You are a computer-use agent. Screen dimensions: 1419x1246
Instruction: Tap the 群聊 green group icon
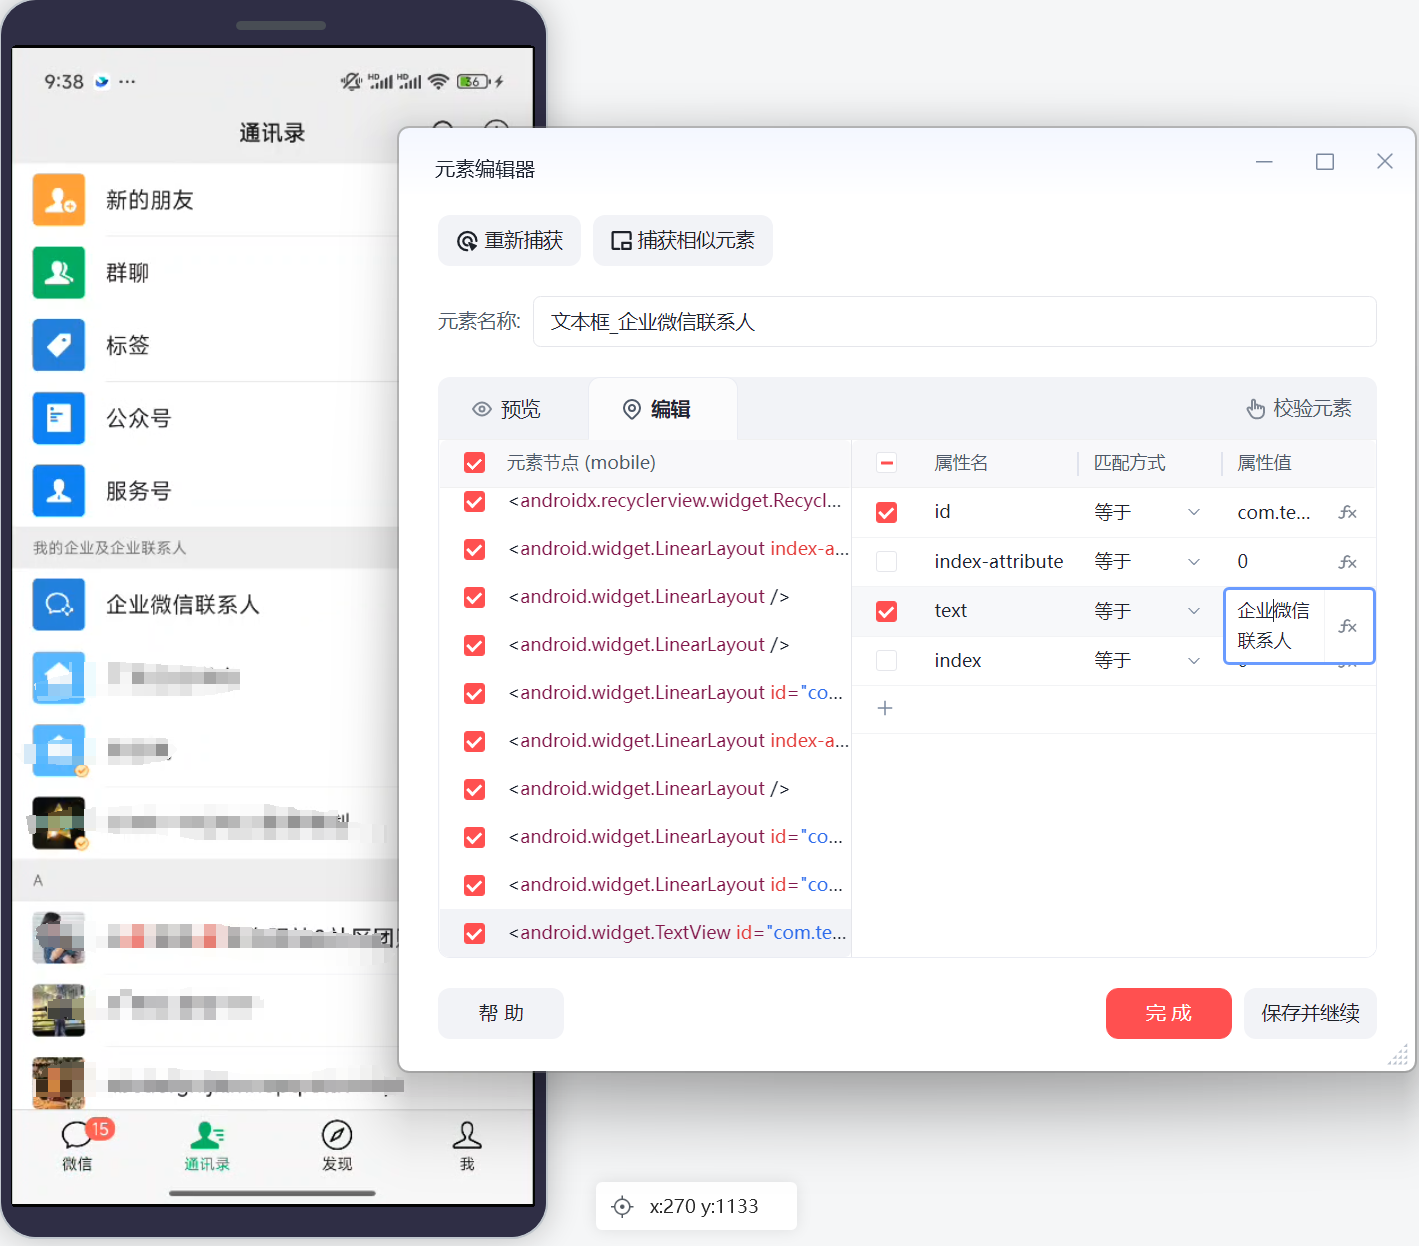pyautogui.click(x=59, y=272)
